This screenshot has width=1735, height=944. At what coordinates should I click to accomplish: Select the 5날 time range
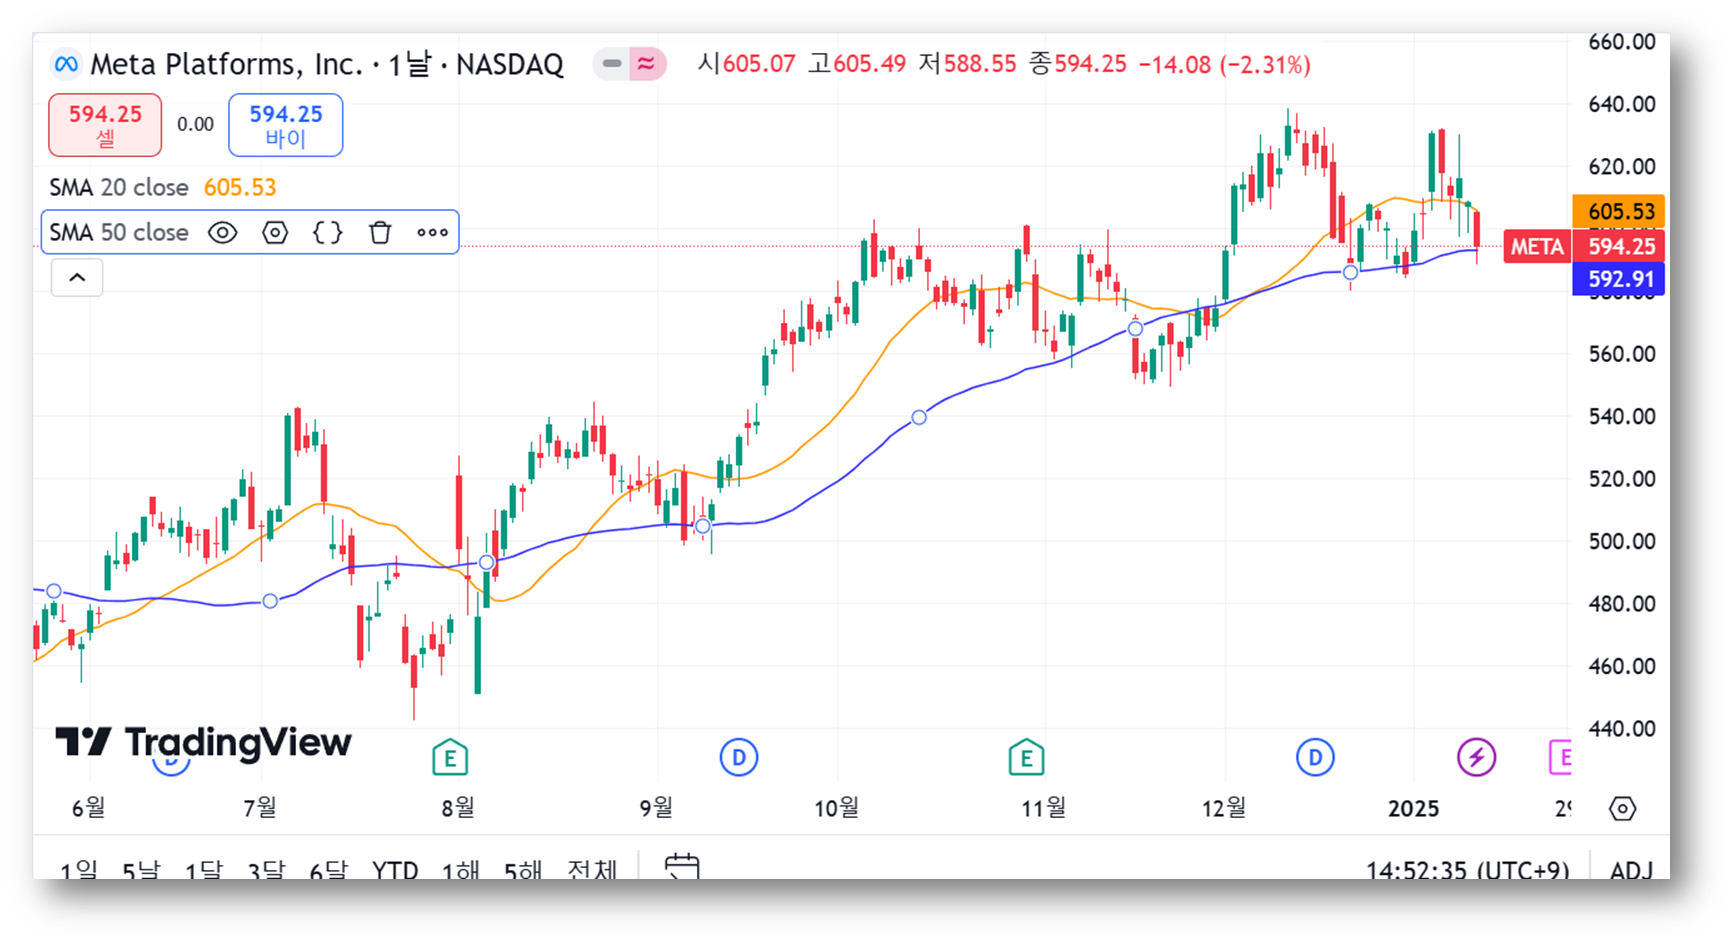click(x=141, y=870)
